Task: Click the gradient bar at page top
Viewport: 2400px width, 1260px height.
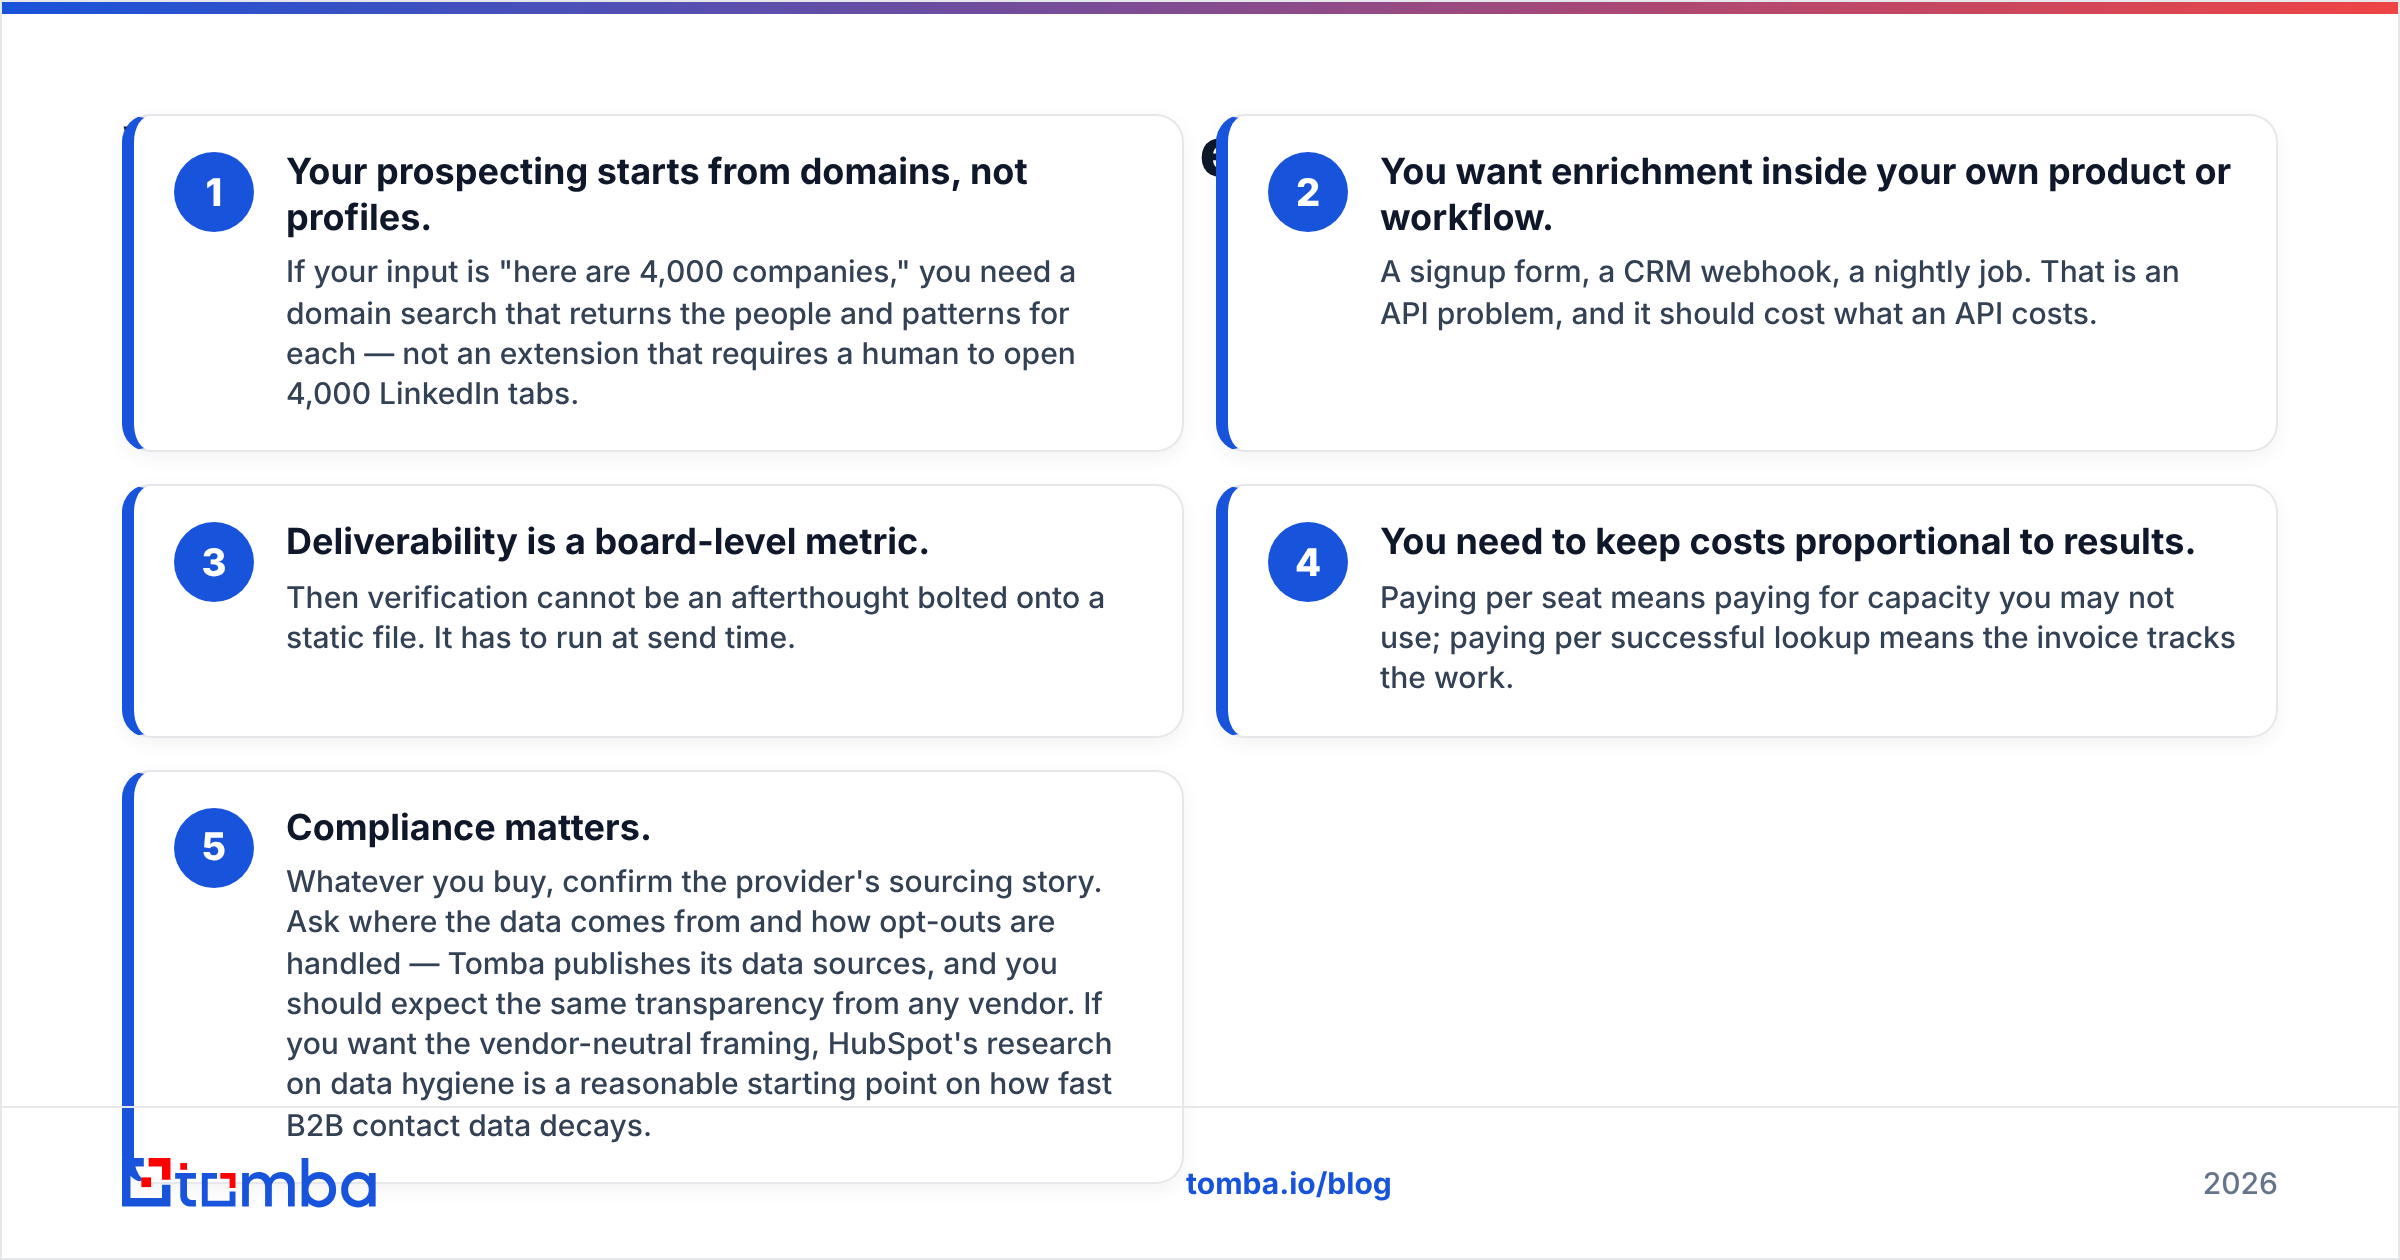Action: coord(1200,7)
